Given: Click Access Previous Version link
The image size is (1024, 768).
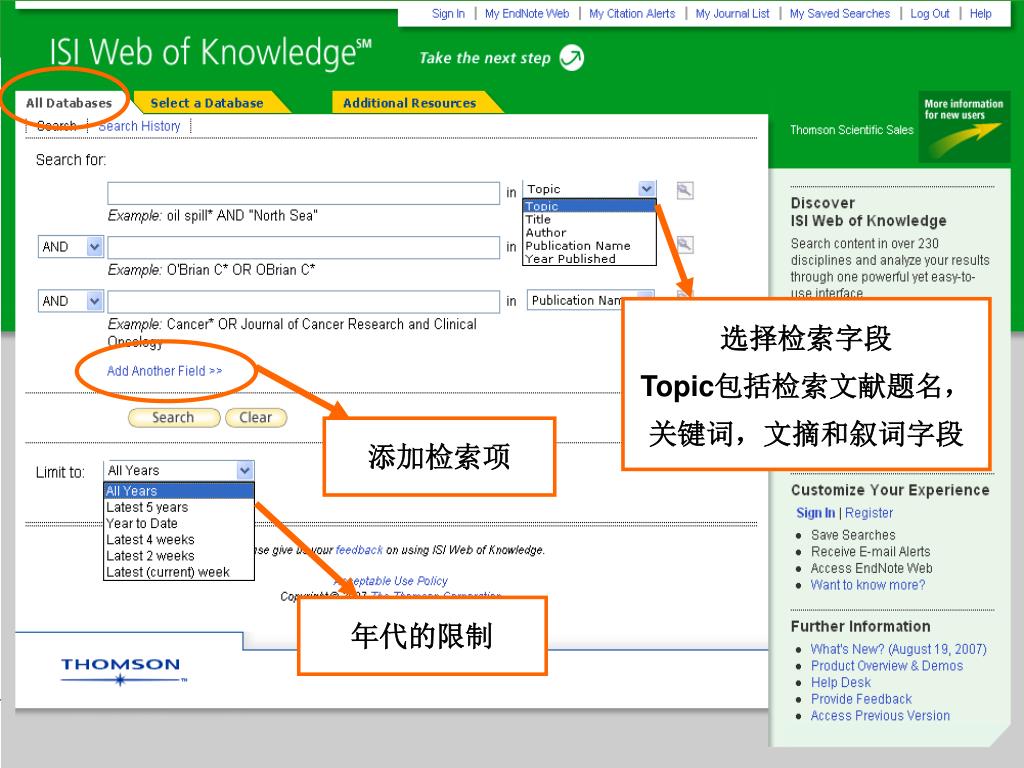Looking at the screenshot, I should [880, 715].
